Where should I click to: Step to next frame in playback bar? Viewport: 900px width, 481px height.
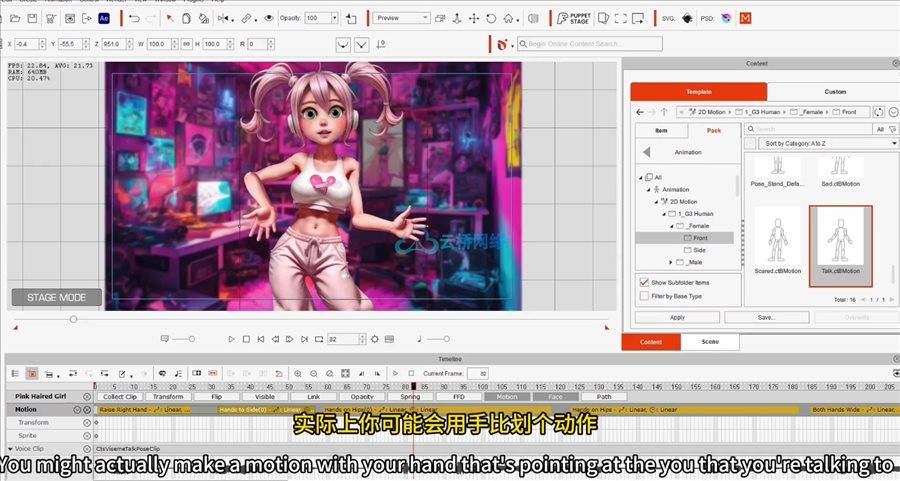pos(289,339)
